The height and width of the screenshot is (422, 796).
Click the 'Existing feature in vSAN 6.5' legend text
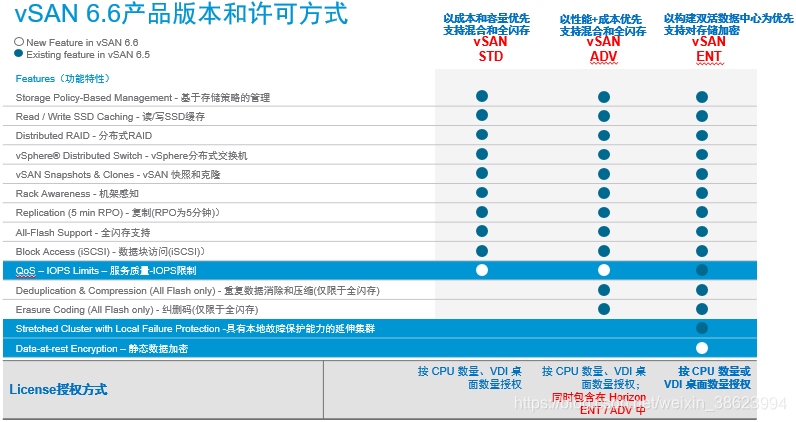(x=88, y=54)
